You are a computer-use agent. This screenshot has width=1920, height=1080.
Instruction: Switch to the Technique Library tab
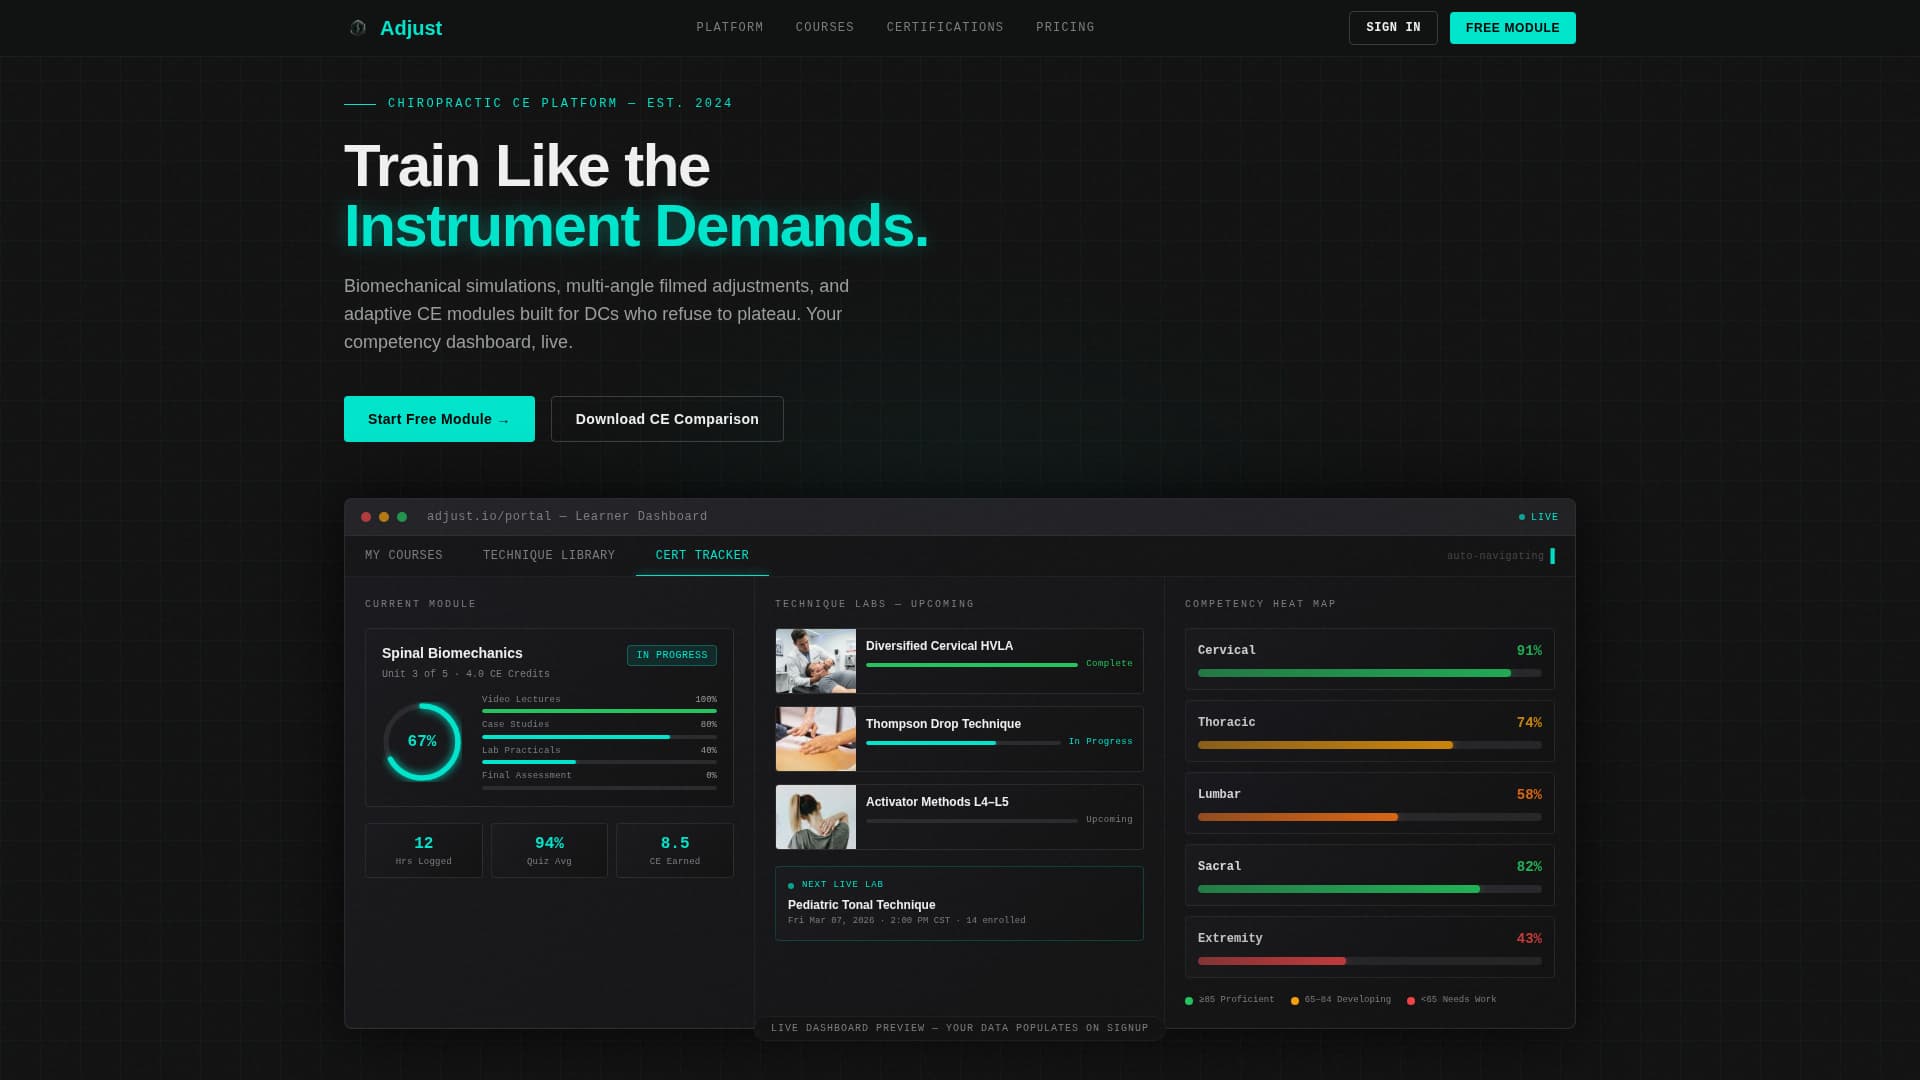[549, 555]
